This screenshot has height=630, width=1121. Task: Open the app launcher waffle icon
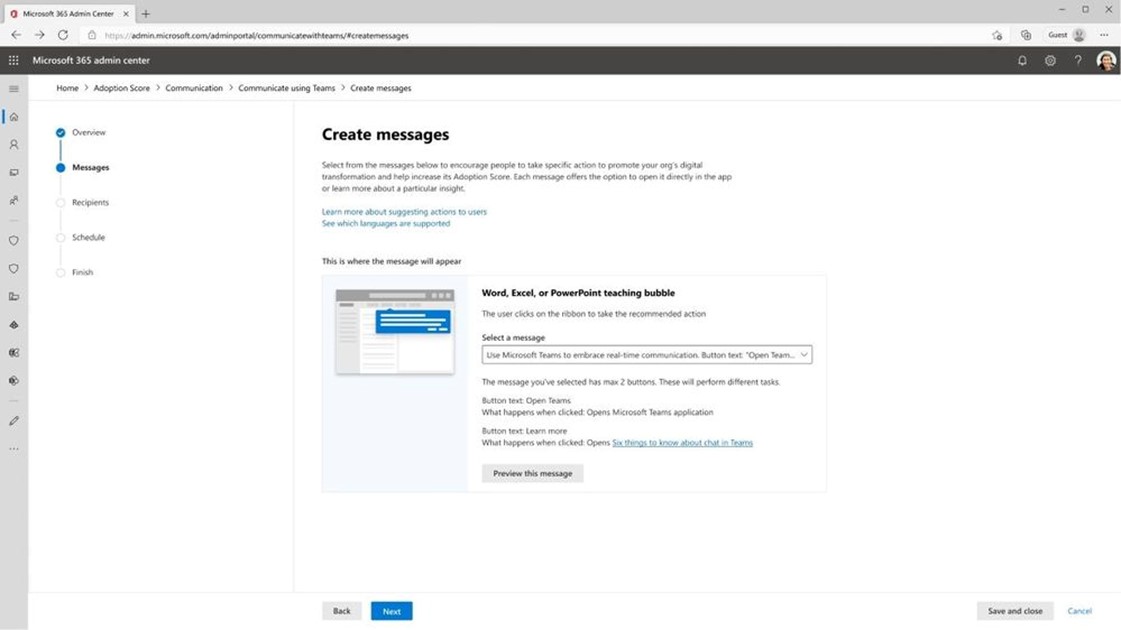coord(13,60)
